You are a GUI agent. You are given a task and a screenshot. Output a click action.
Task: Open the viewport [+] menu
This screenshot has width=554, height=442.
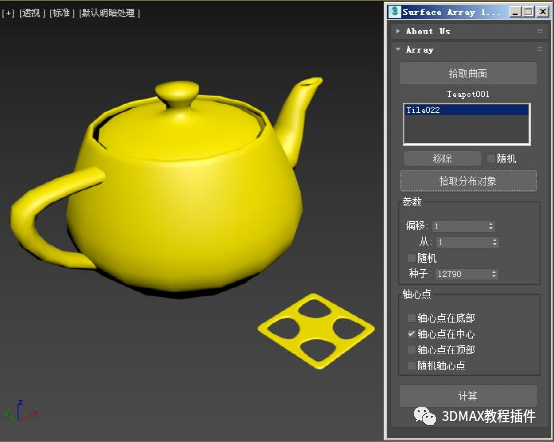[x=8, y=13]
